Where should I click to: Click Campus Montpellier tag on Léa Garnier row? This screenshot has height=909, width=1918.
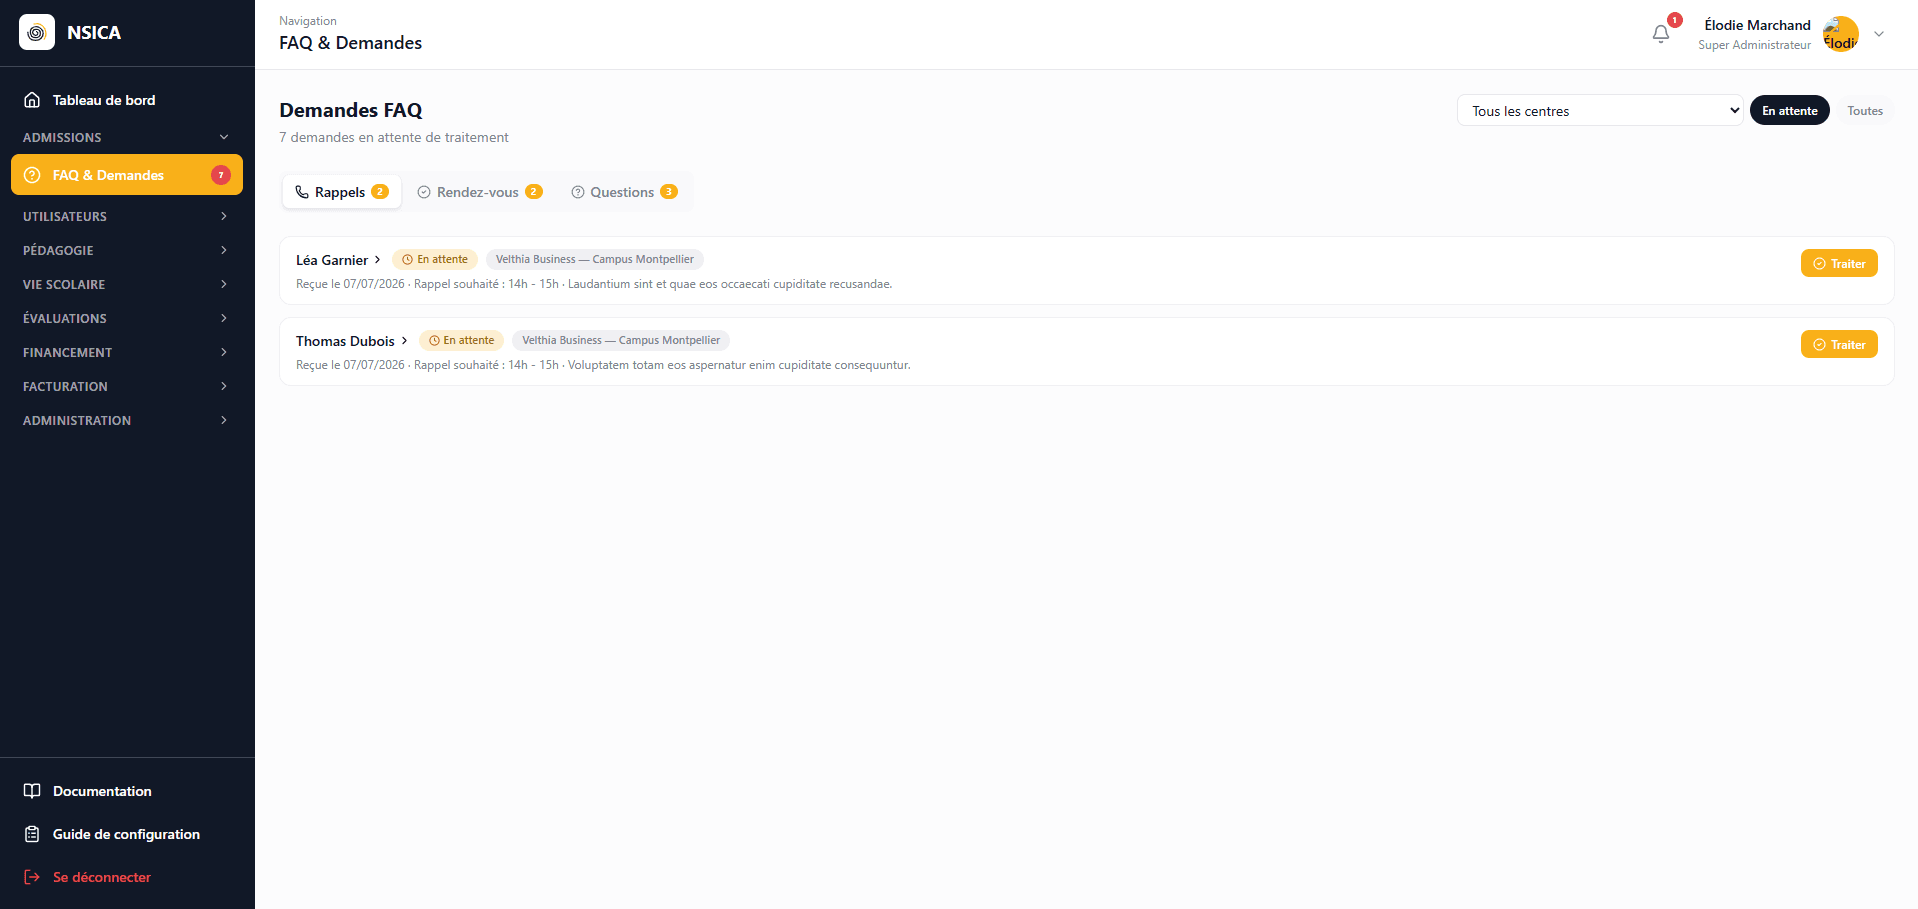point(595,259)
